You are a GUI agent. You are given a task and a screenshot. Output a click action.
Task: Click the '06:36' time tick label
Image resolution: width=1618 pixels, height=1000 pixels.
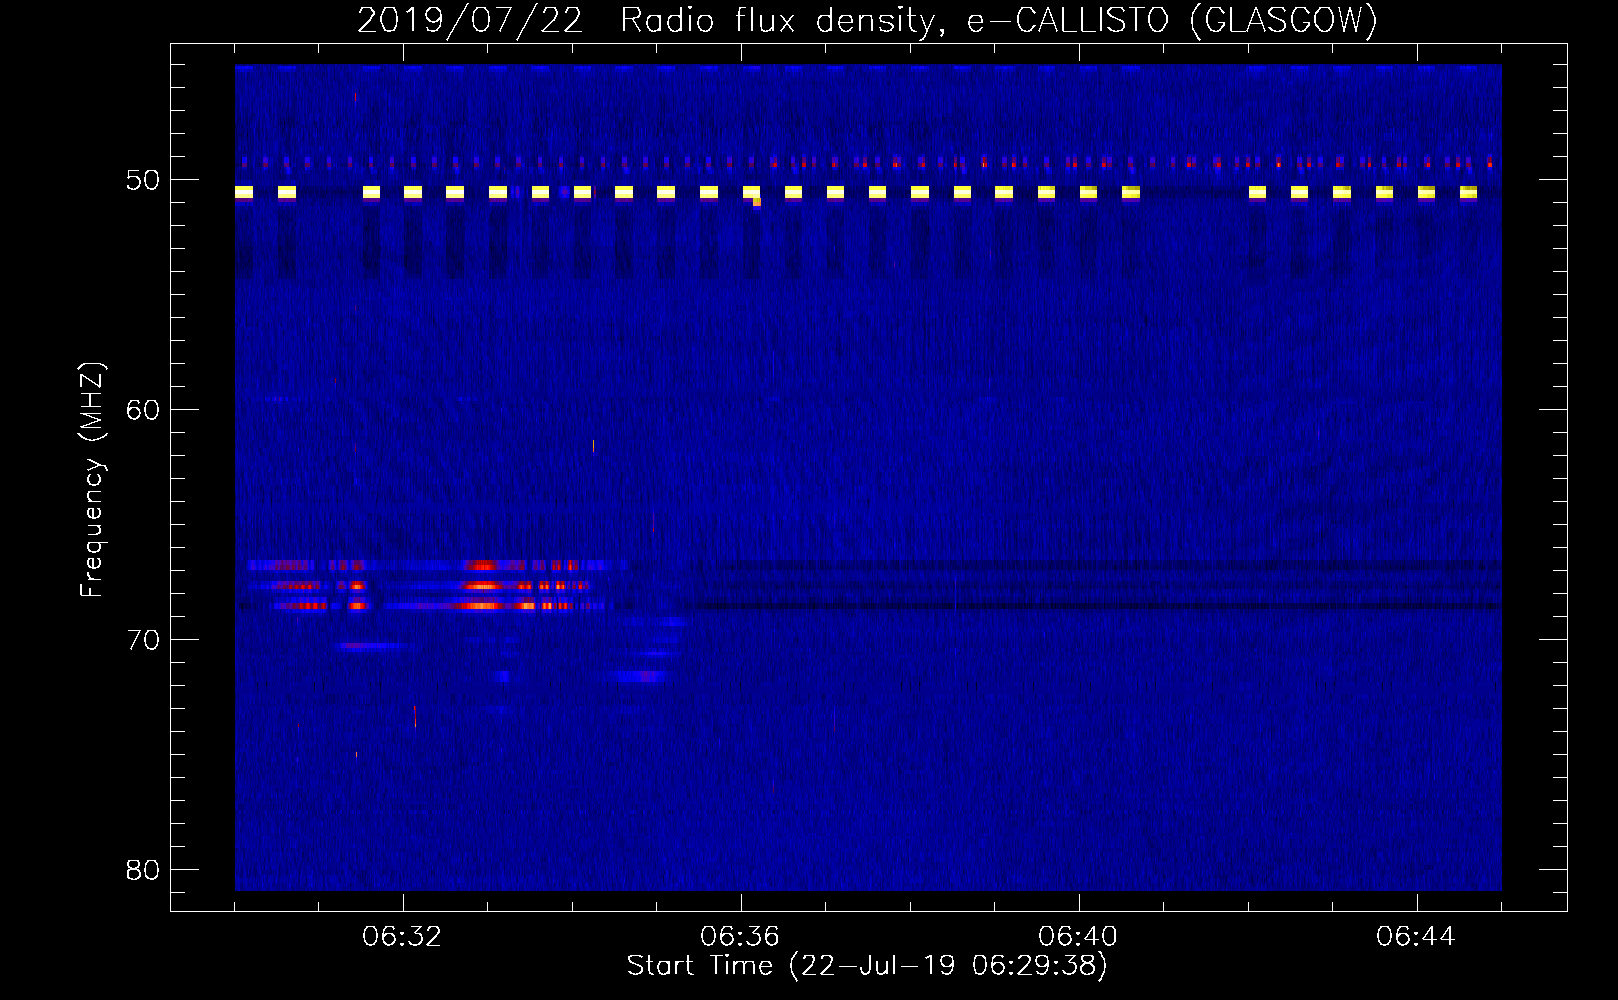[x=741, y=937]
